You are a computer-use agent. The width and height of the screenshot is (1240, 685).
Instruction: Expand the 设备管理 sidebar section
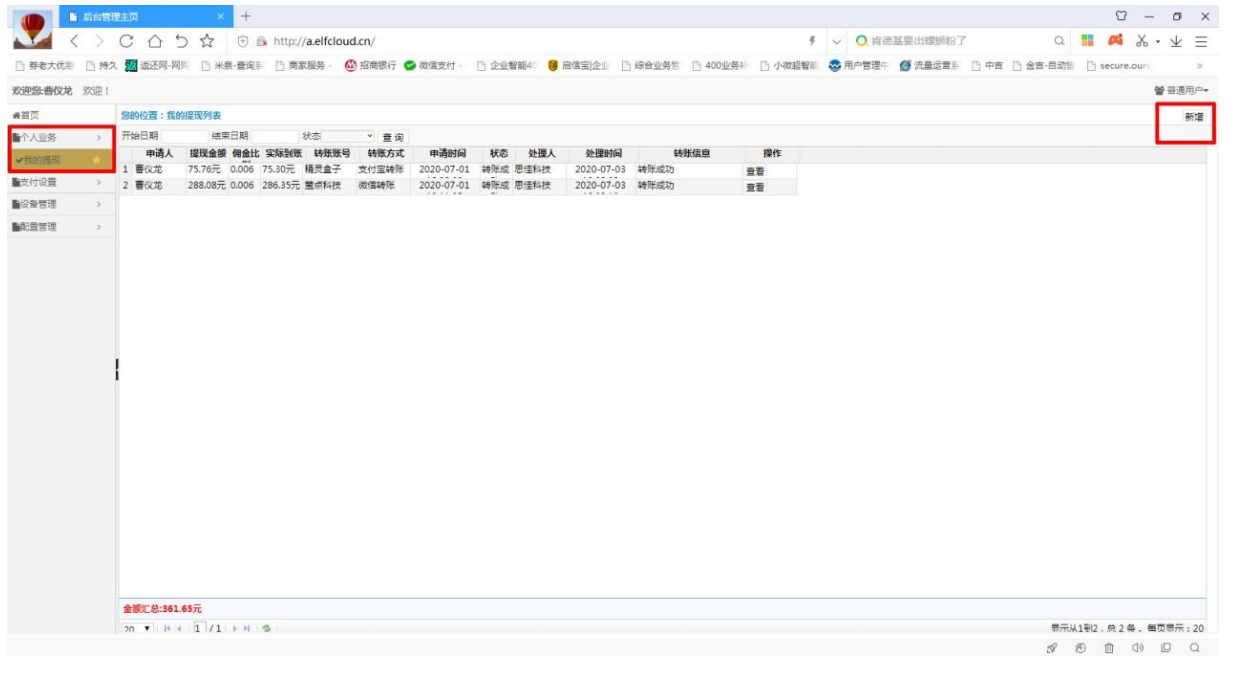point(56,205)
